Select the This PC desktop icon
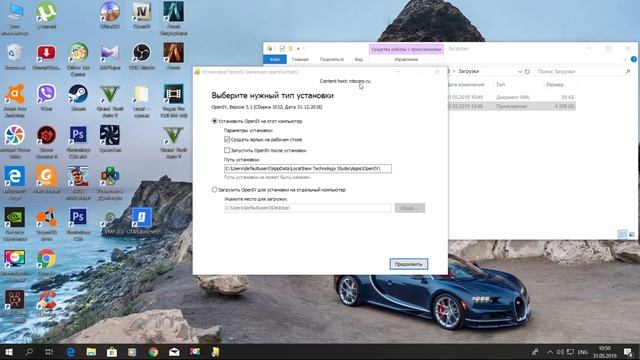This screenshot has height=360, width=640. pos(15,19)
